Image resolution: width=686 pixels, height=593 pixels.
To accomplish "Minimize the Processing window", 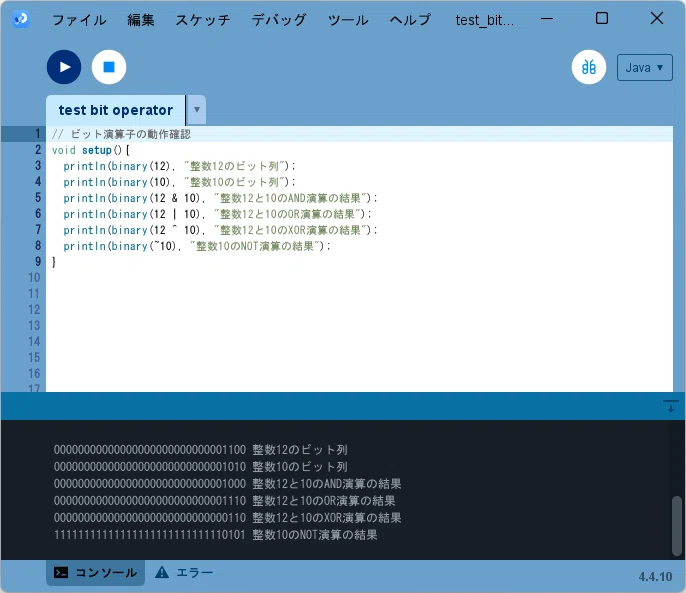I will pyautogui.click(x=547, y=19).
